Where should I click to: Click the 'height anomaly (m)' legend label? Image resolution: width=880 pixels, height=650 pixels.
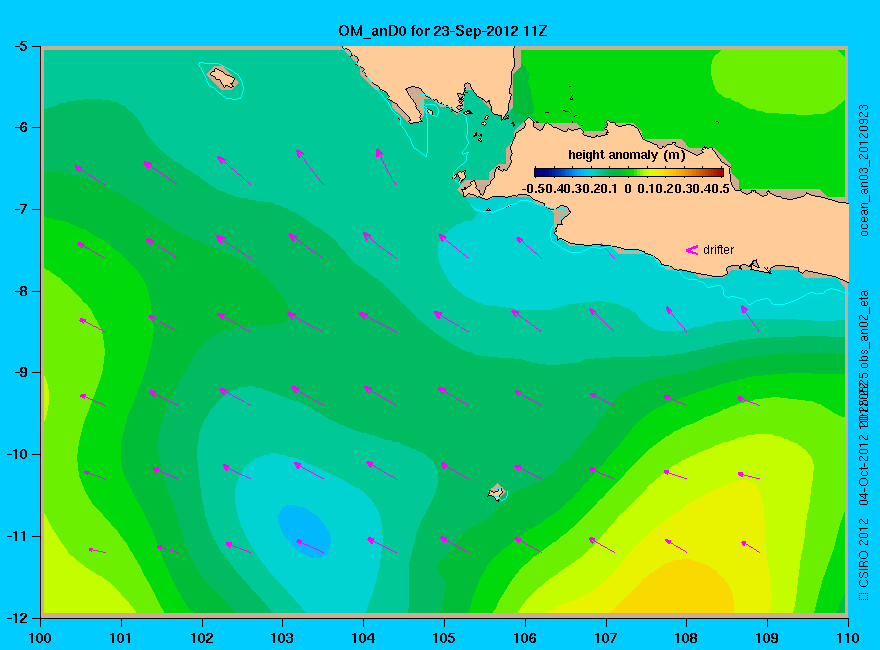click(626, 155)
